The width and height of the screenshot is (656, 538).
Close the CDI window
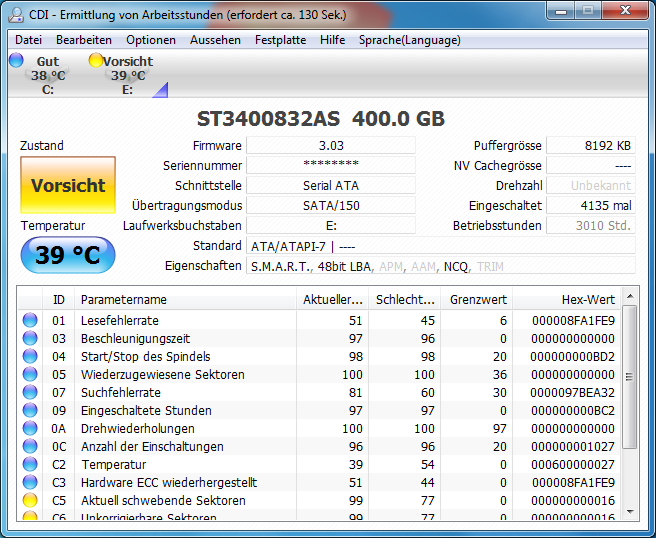pyautogui.click(x=625, y=11)
